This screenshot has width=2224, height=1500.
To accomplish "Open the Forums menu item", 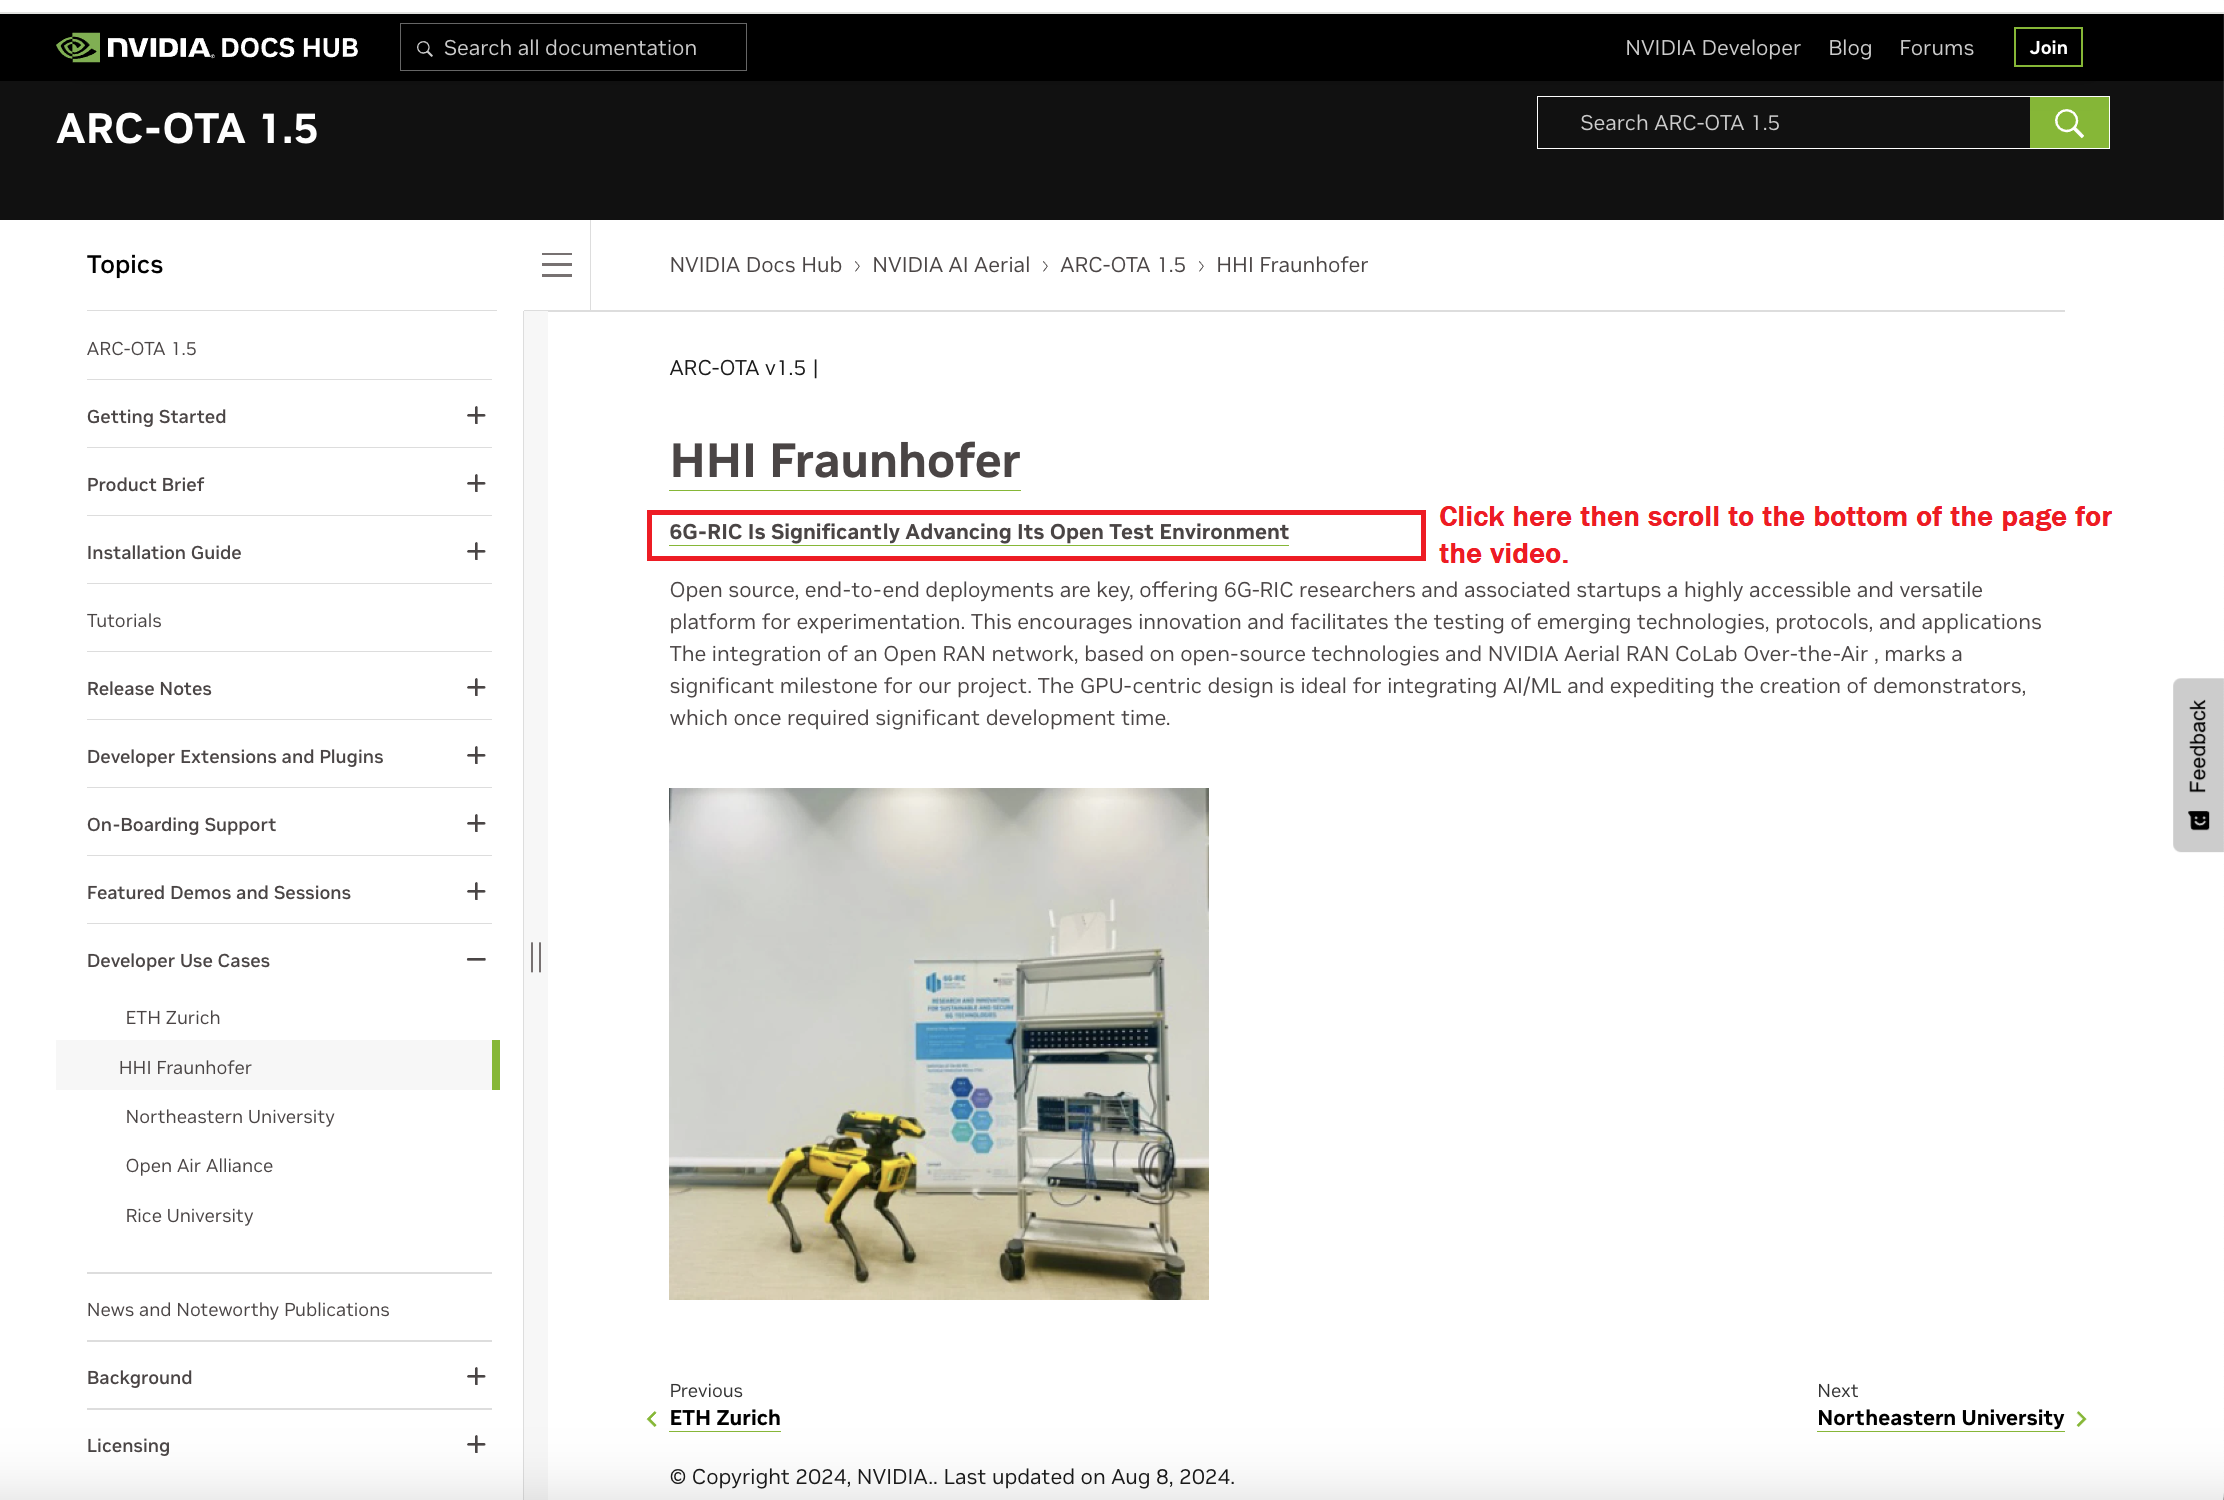I will (1936, 48).
